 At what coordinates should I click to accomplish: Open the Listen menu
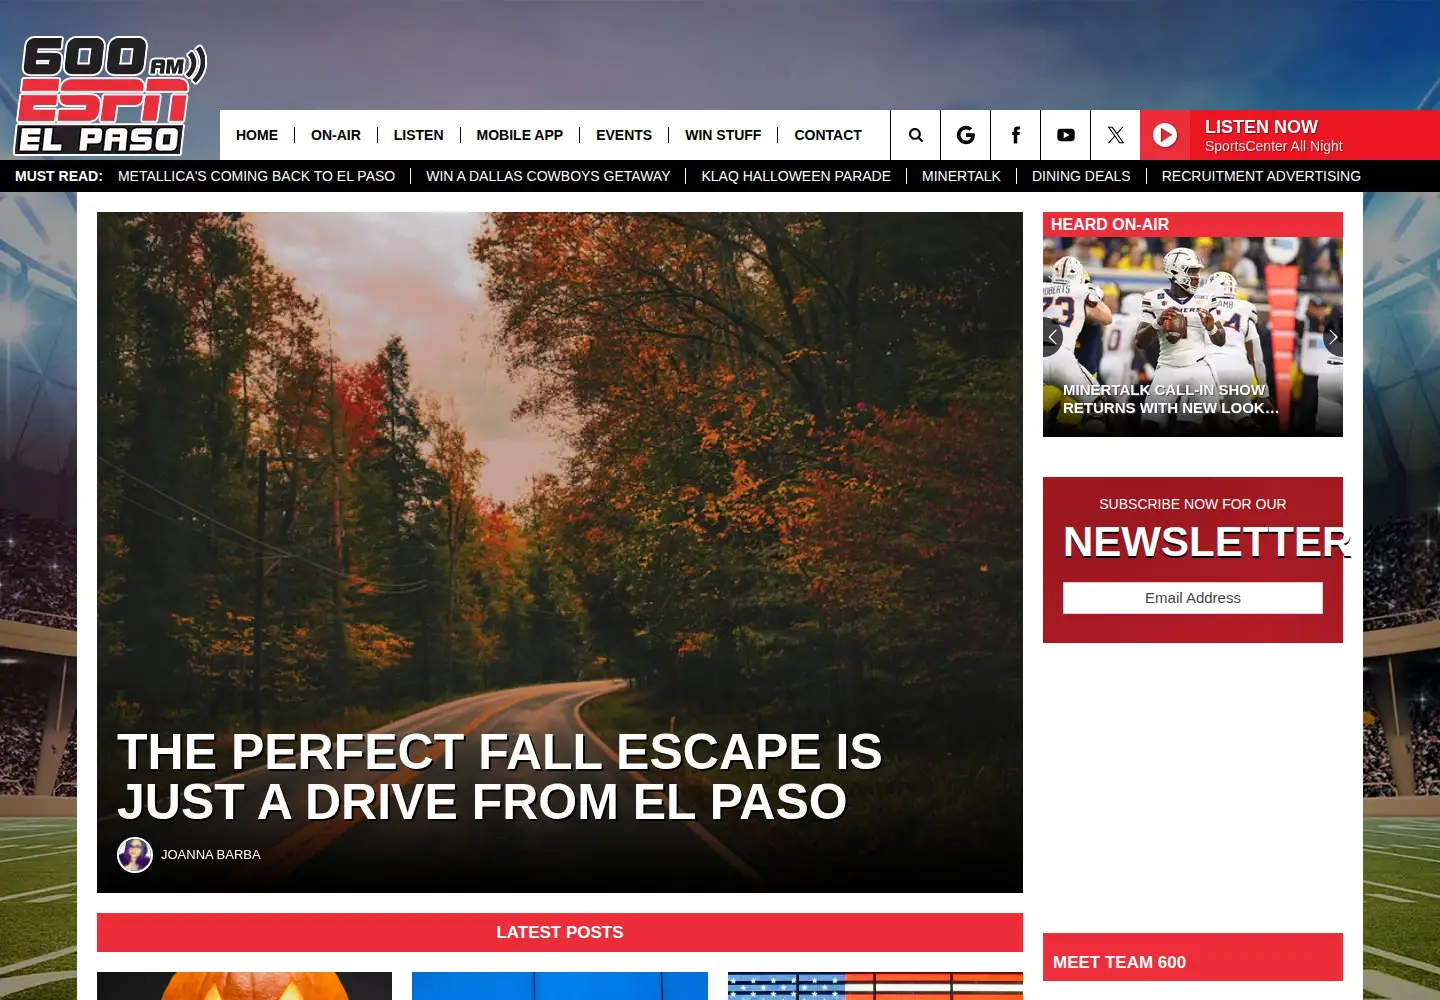point(418,135)
